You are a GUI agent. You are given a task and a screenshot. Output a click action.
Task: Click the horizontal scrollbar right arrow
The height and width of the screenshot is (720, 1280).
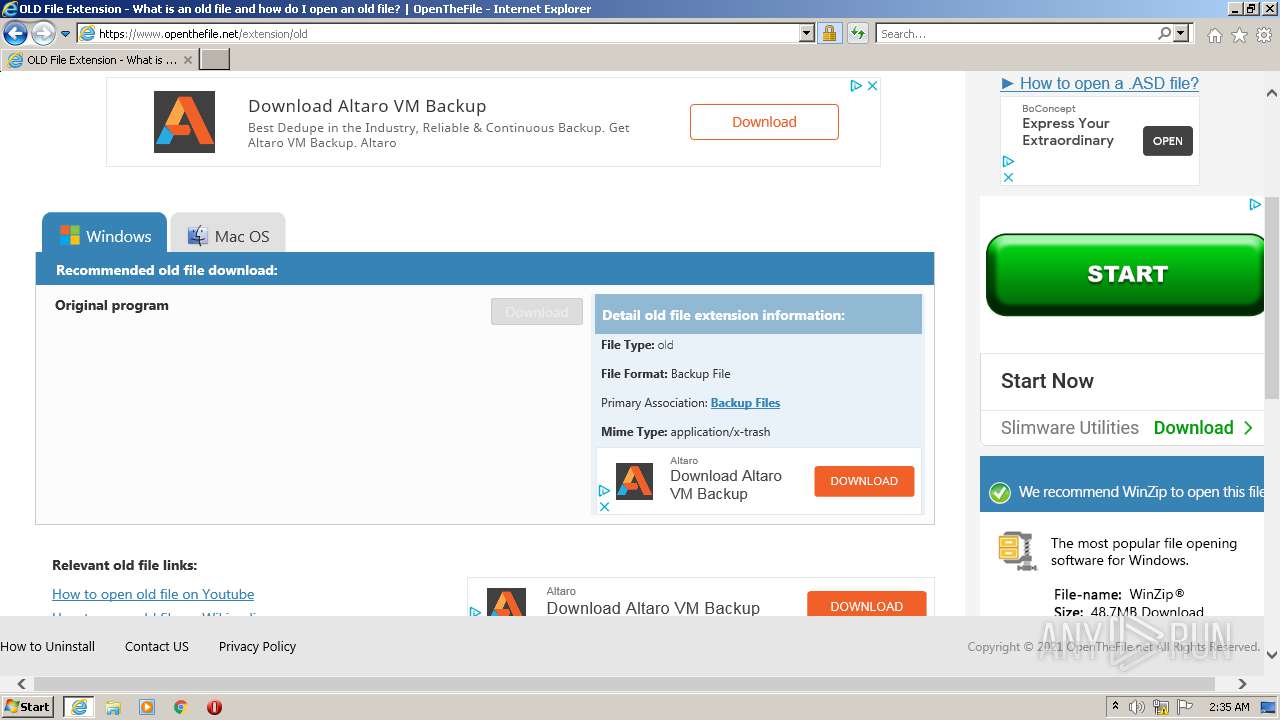[x=1242, y=684]
